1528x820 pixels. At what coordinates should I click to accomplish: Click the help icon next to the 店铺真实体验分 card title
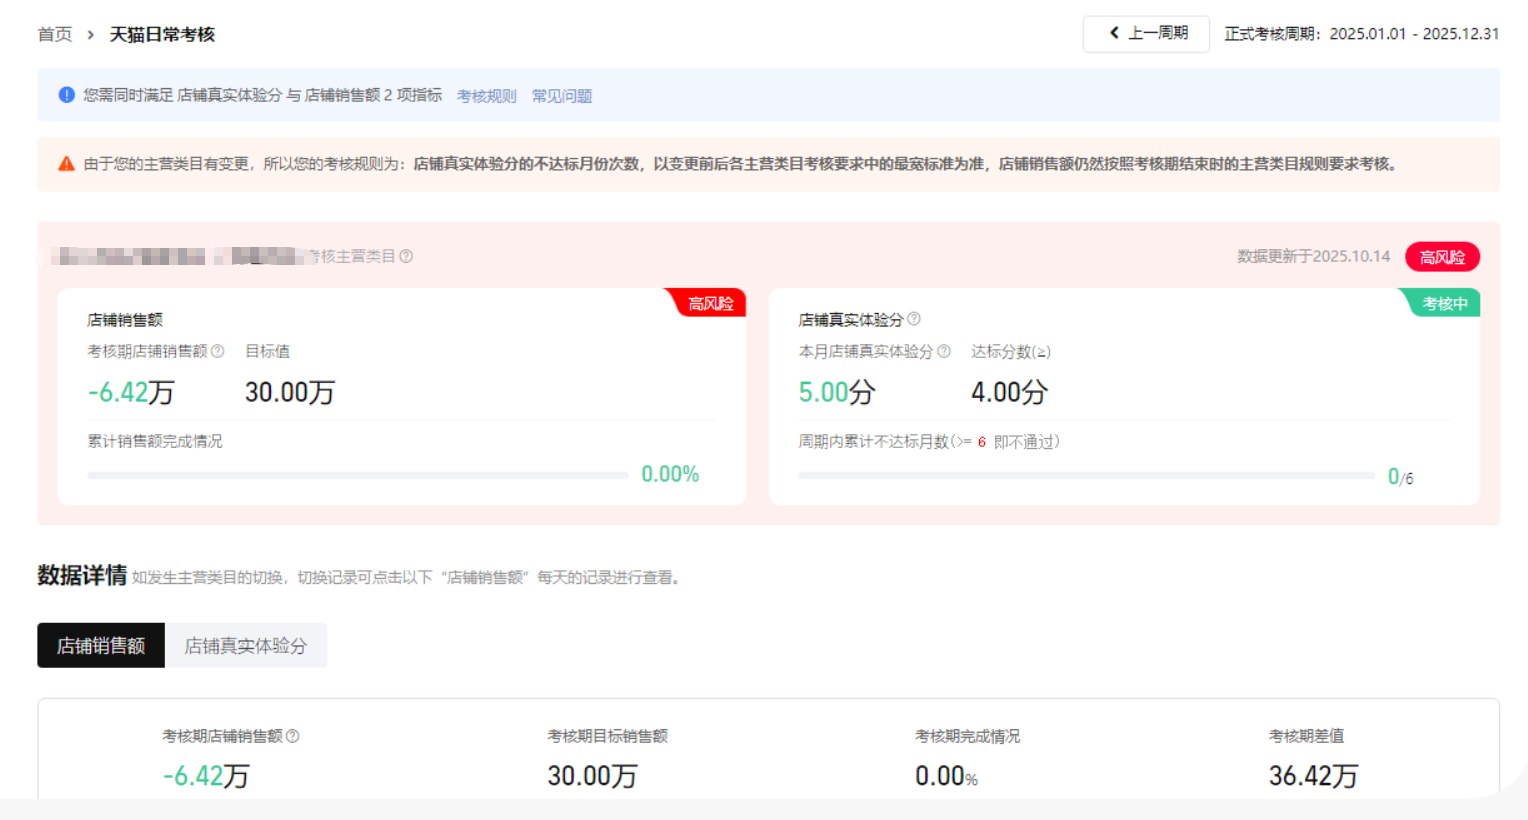click(x=914, y=319)
